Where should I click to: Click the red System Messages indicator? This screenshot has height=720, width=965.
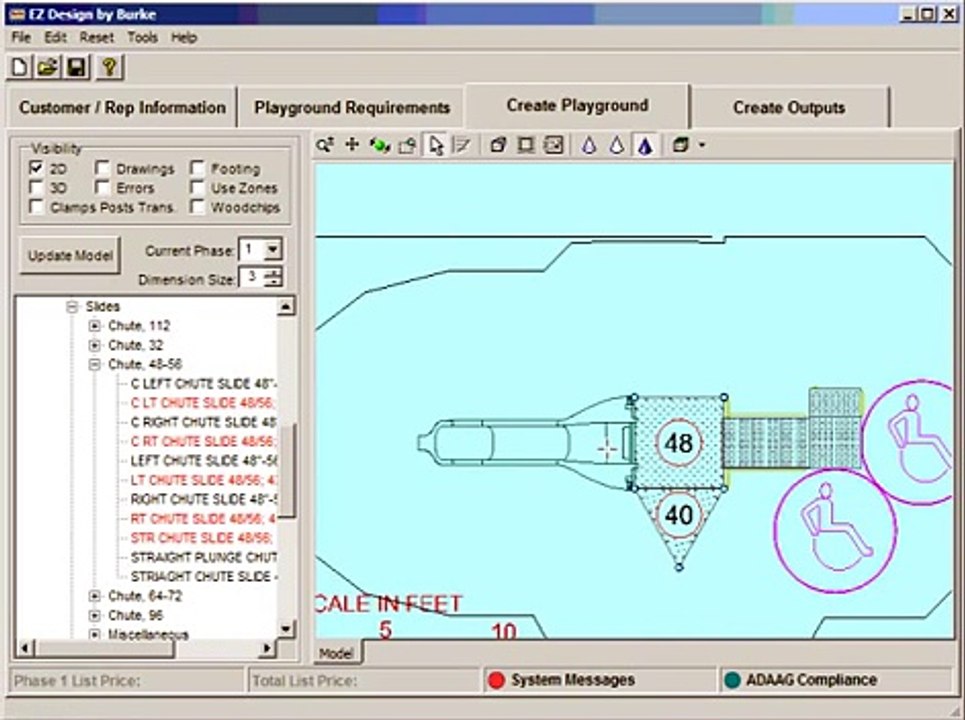(x=496, y=680)
